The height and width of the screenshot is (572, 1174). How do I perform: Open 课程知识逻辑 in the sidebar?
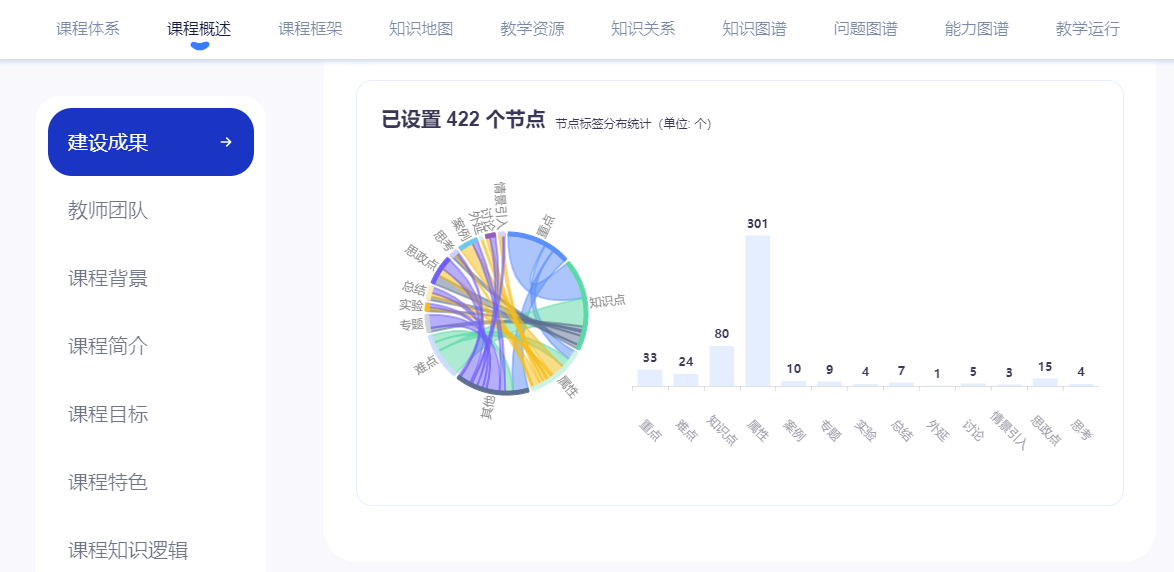(x=128, y=550)
